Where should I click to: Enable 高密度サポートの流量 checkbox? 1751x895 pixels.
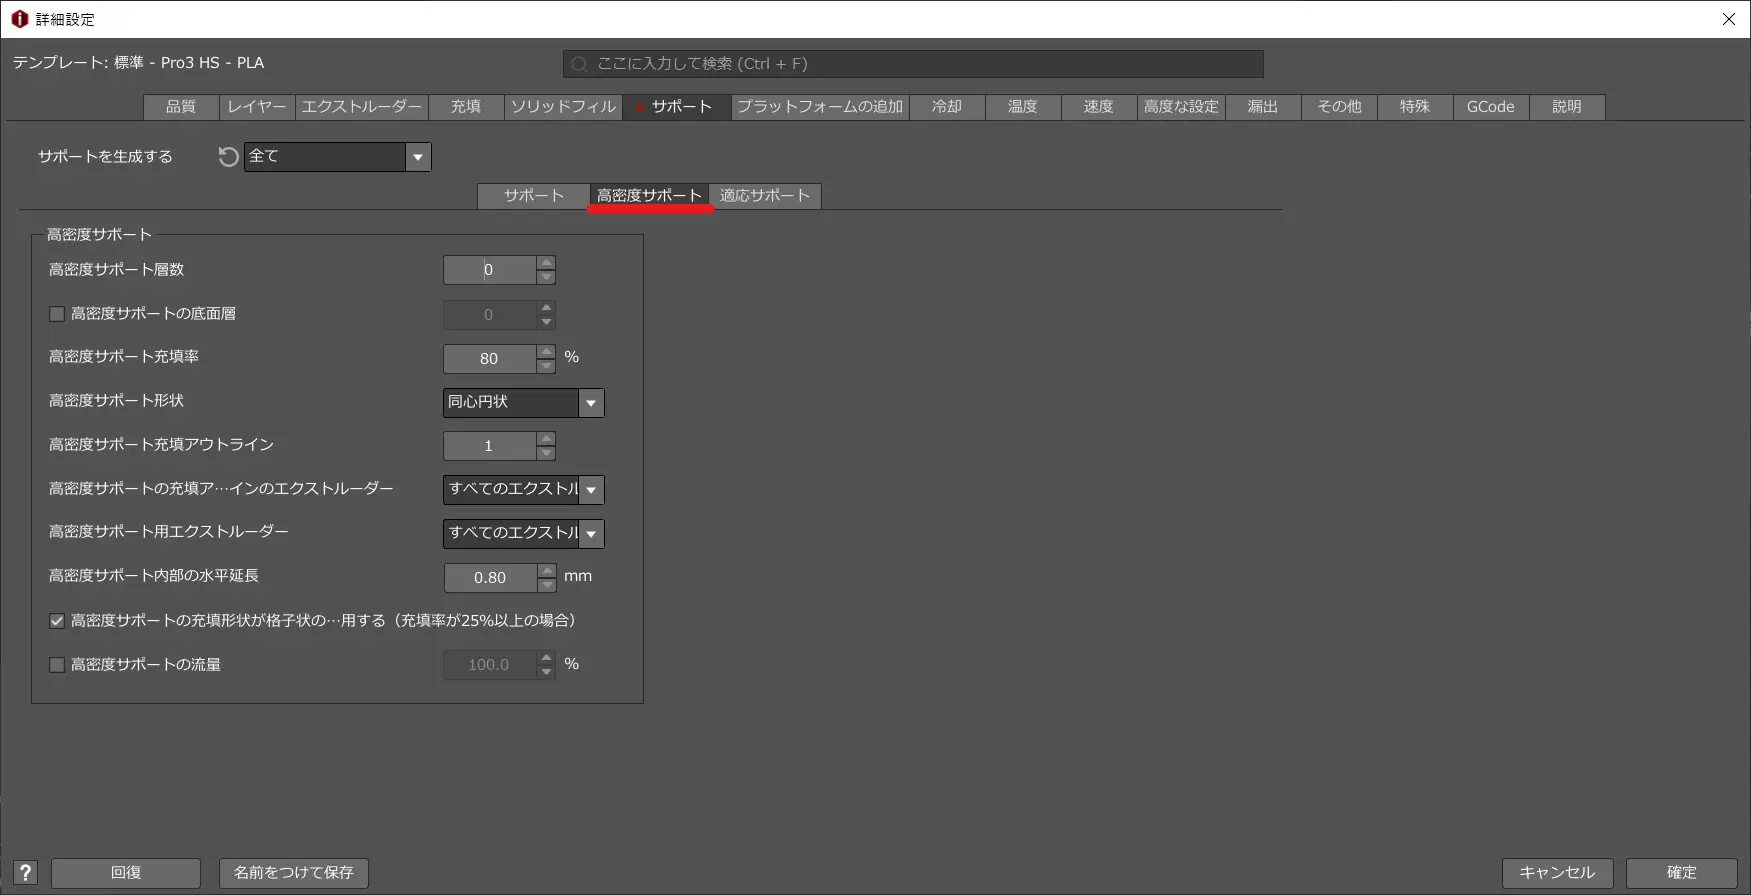[57, 665]
